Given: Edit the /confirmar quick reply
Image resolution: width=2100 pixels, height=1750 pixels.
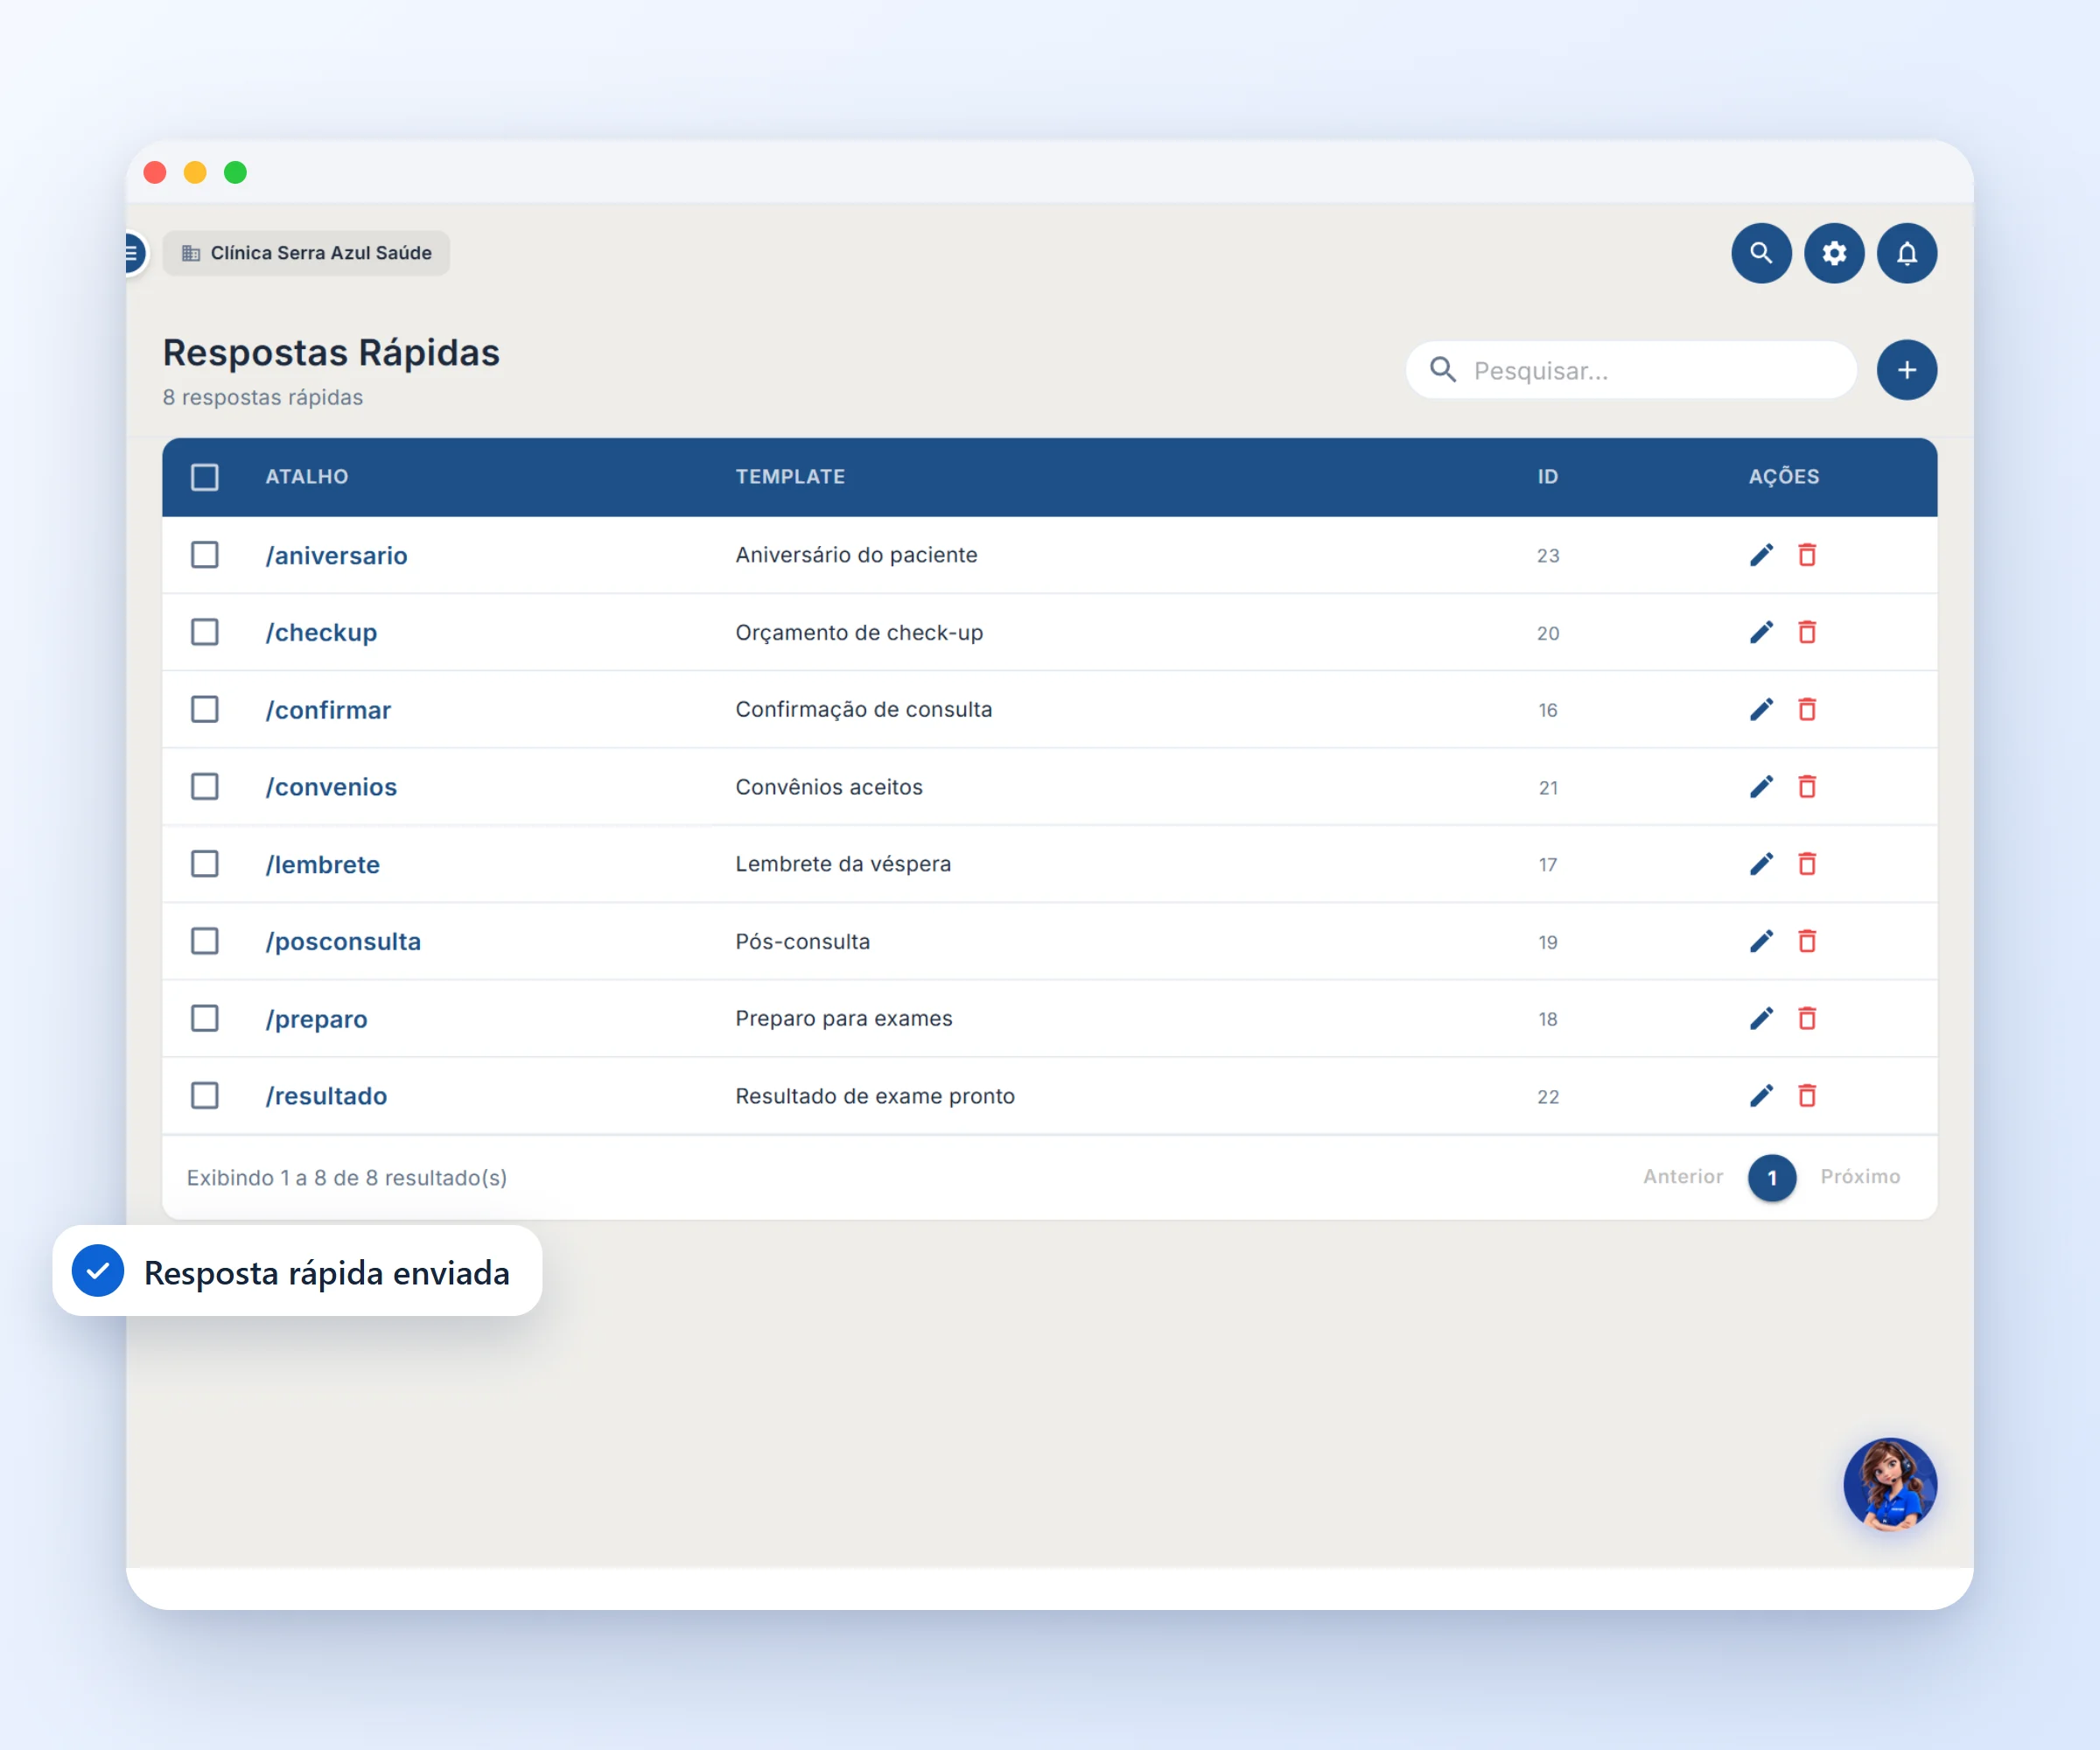Looking at the screenshot, I should [x=1762, y=709].
